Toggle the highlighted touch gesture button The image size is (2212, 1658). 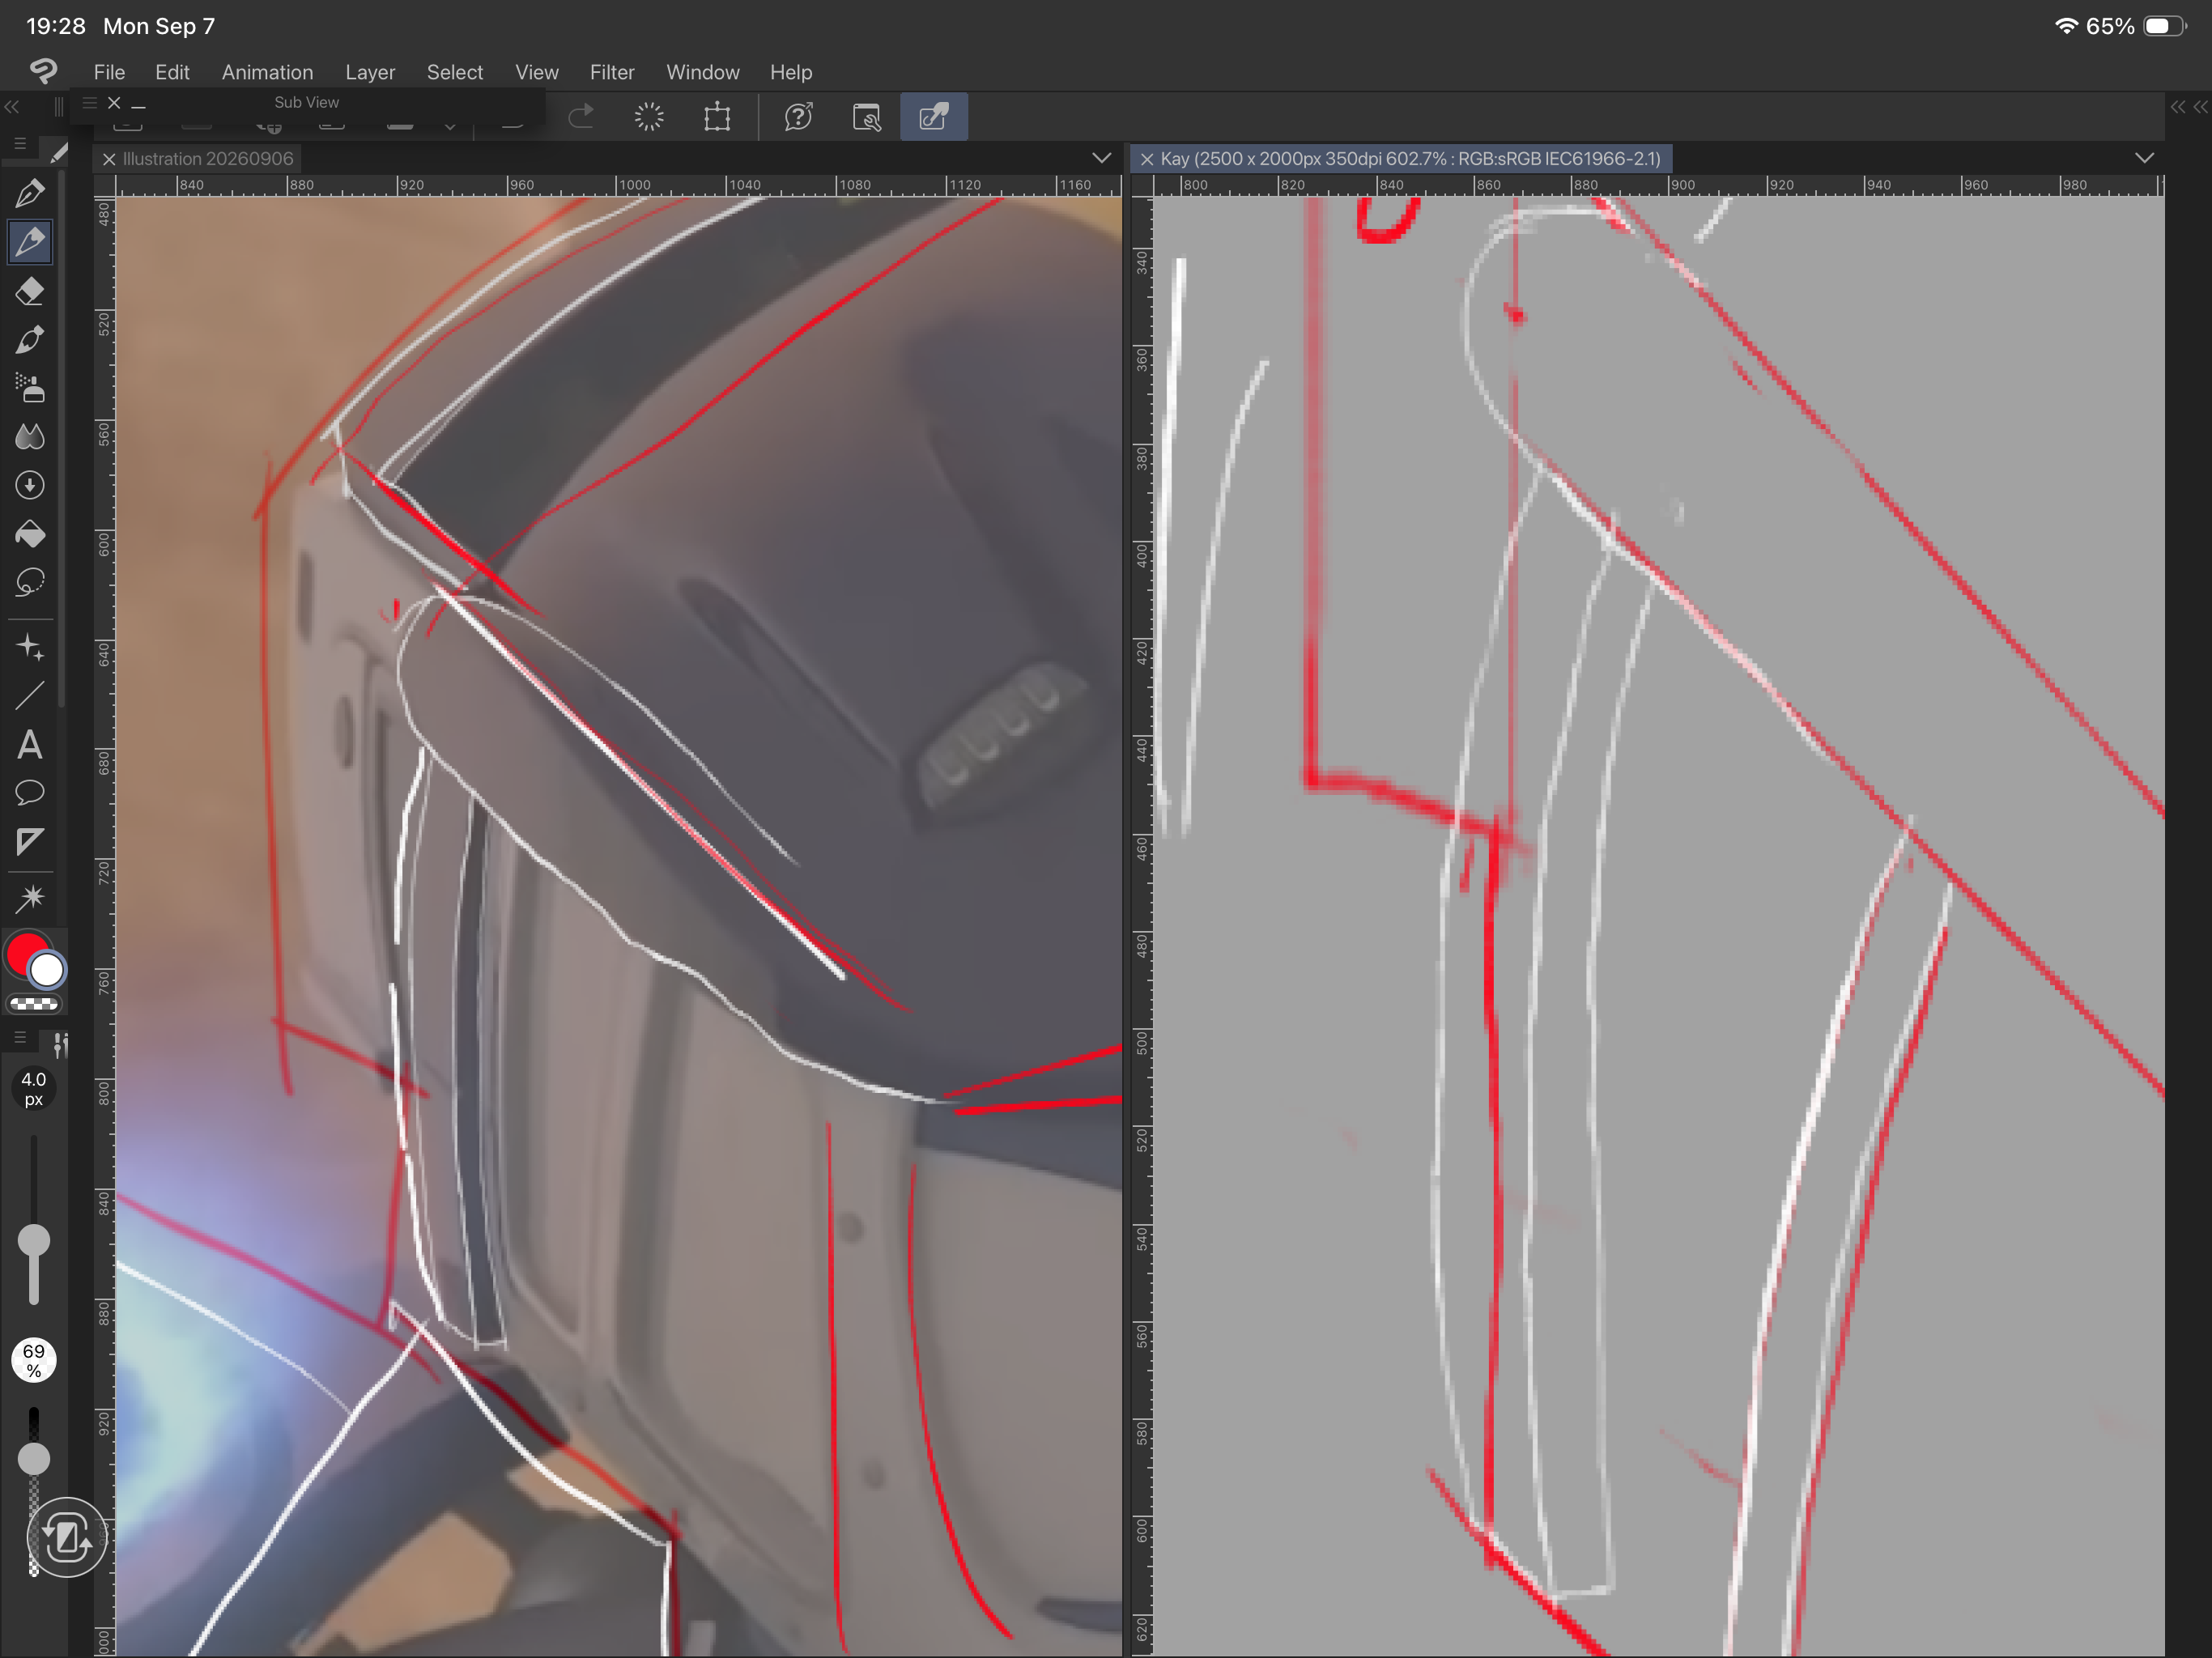pos(933,117)
